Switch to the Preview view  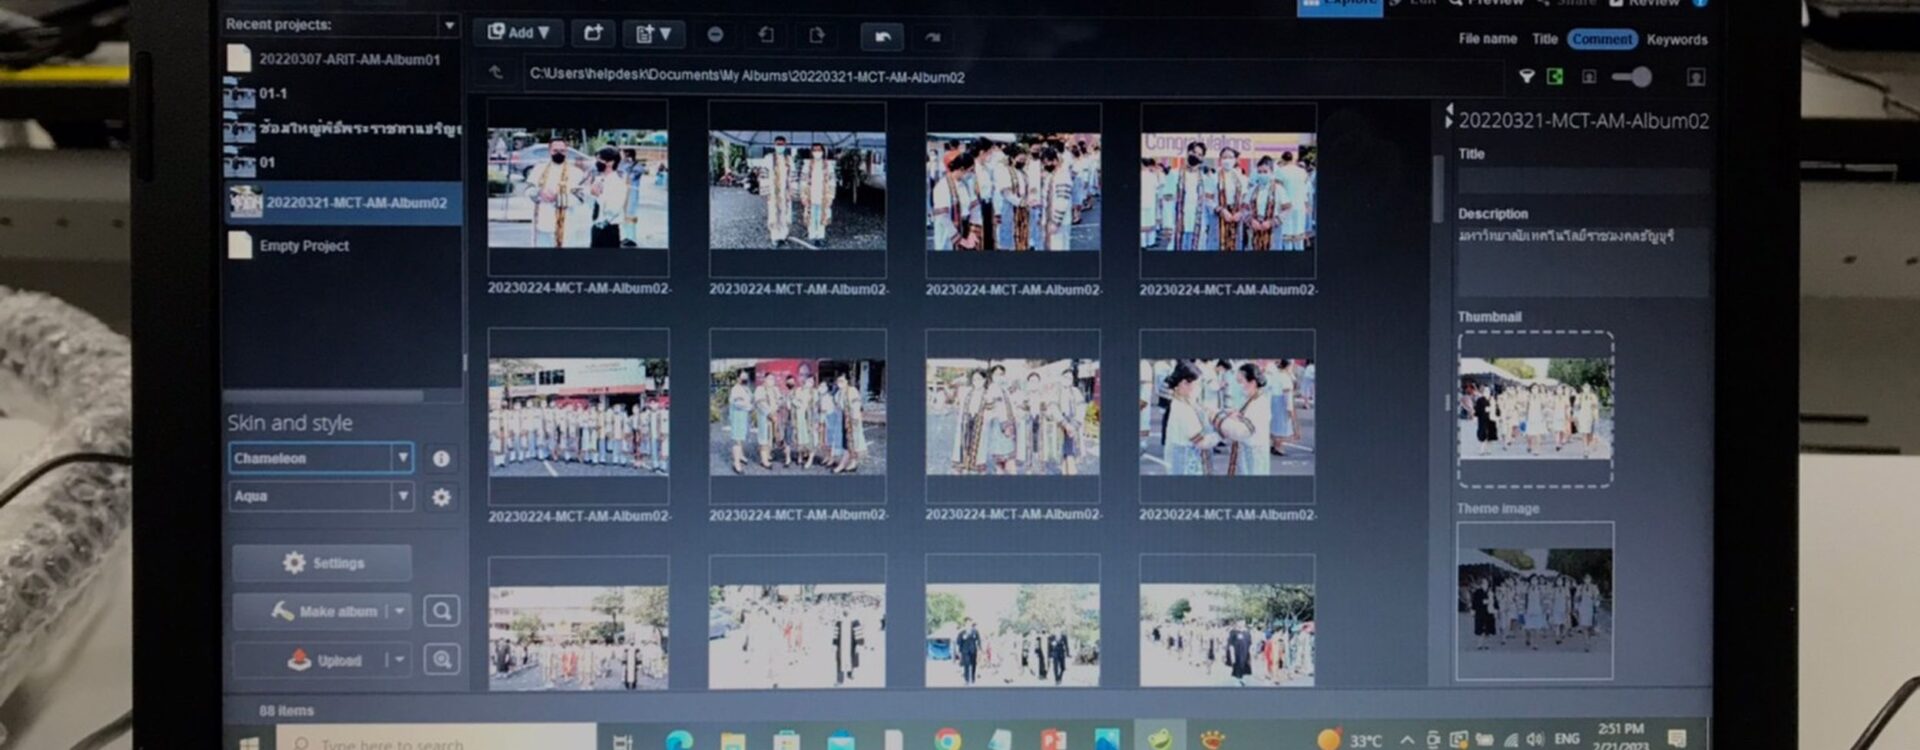pos(1487,3)
